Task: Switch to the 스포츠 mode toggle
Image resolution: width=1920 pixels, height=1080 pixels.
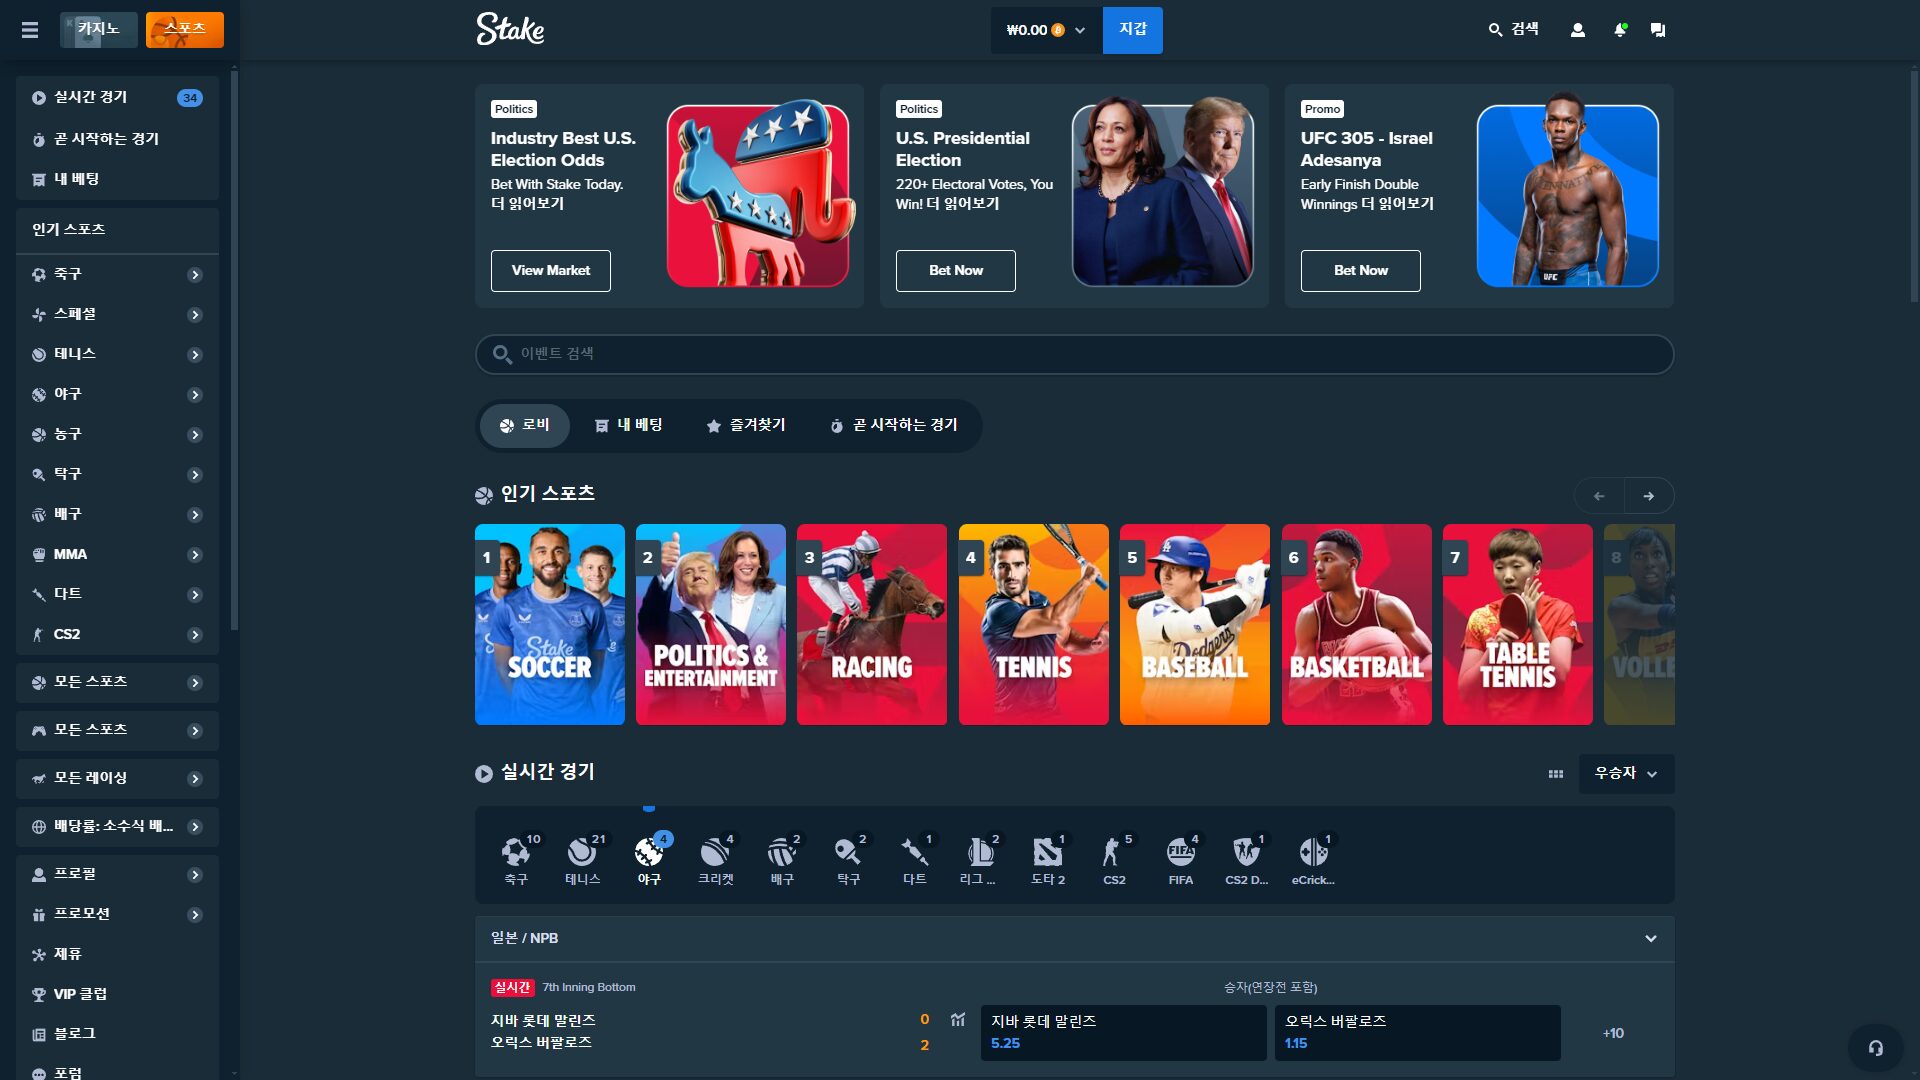Action: 185,30
